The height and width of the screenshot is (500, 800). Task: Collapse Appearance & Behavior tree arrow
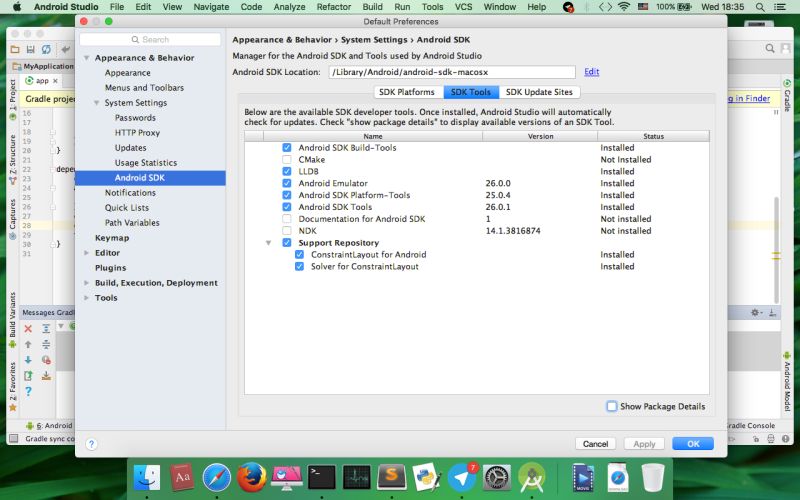point(87,58)
